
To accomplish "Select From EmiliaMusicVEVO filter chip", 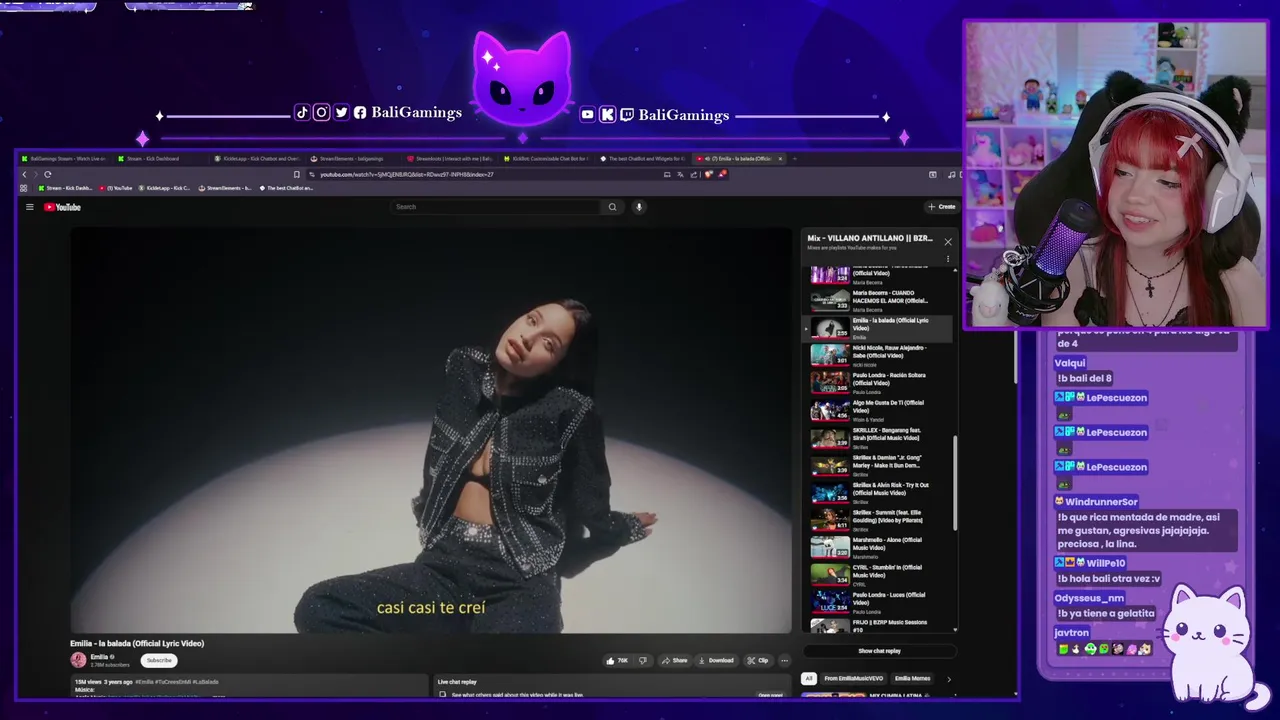I will coord(853,678).
